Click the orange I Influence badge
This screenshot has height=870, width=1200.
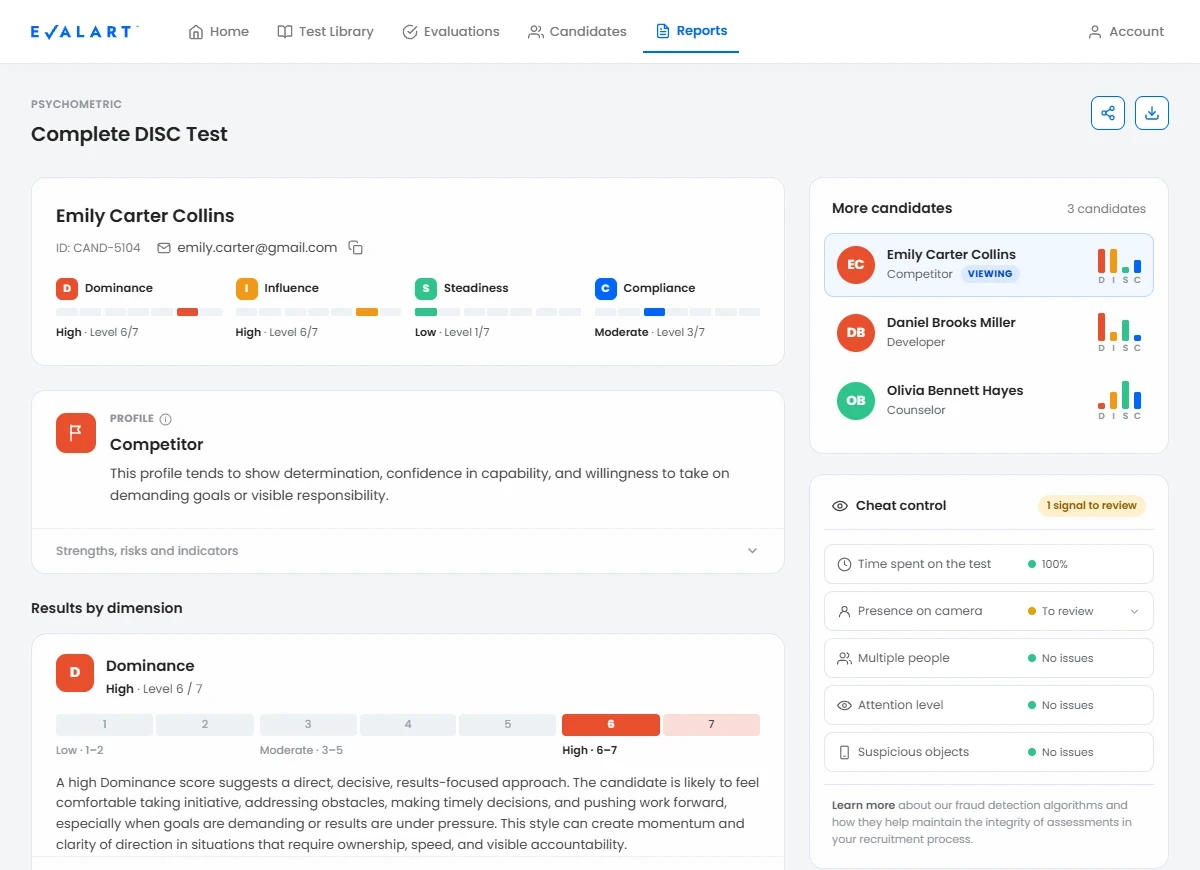[247, 288]
